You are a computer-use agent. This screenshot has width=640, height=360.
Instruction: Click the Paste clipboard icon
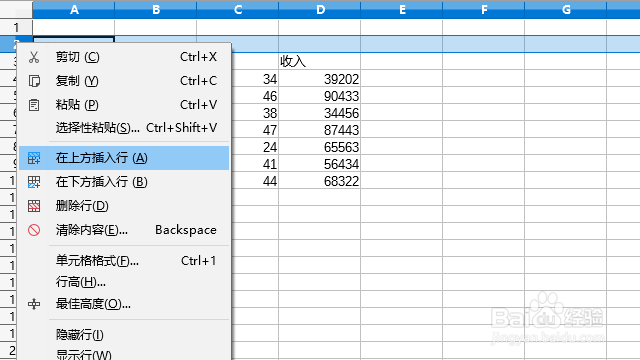point(34,105)
